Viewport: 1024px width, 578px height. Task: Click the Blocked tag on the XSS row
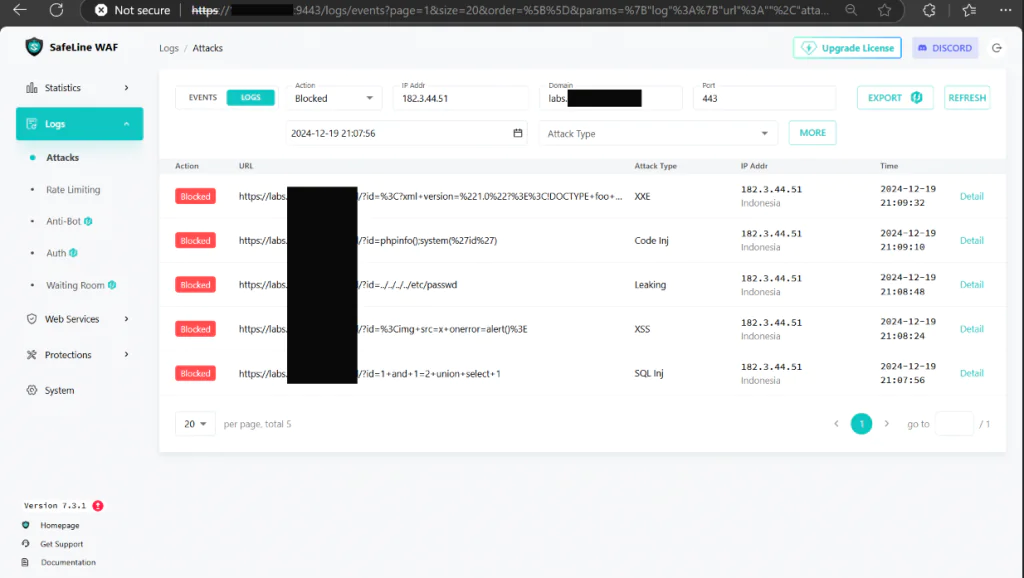point(195,329)
